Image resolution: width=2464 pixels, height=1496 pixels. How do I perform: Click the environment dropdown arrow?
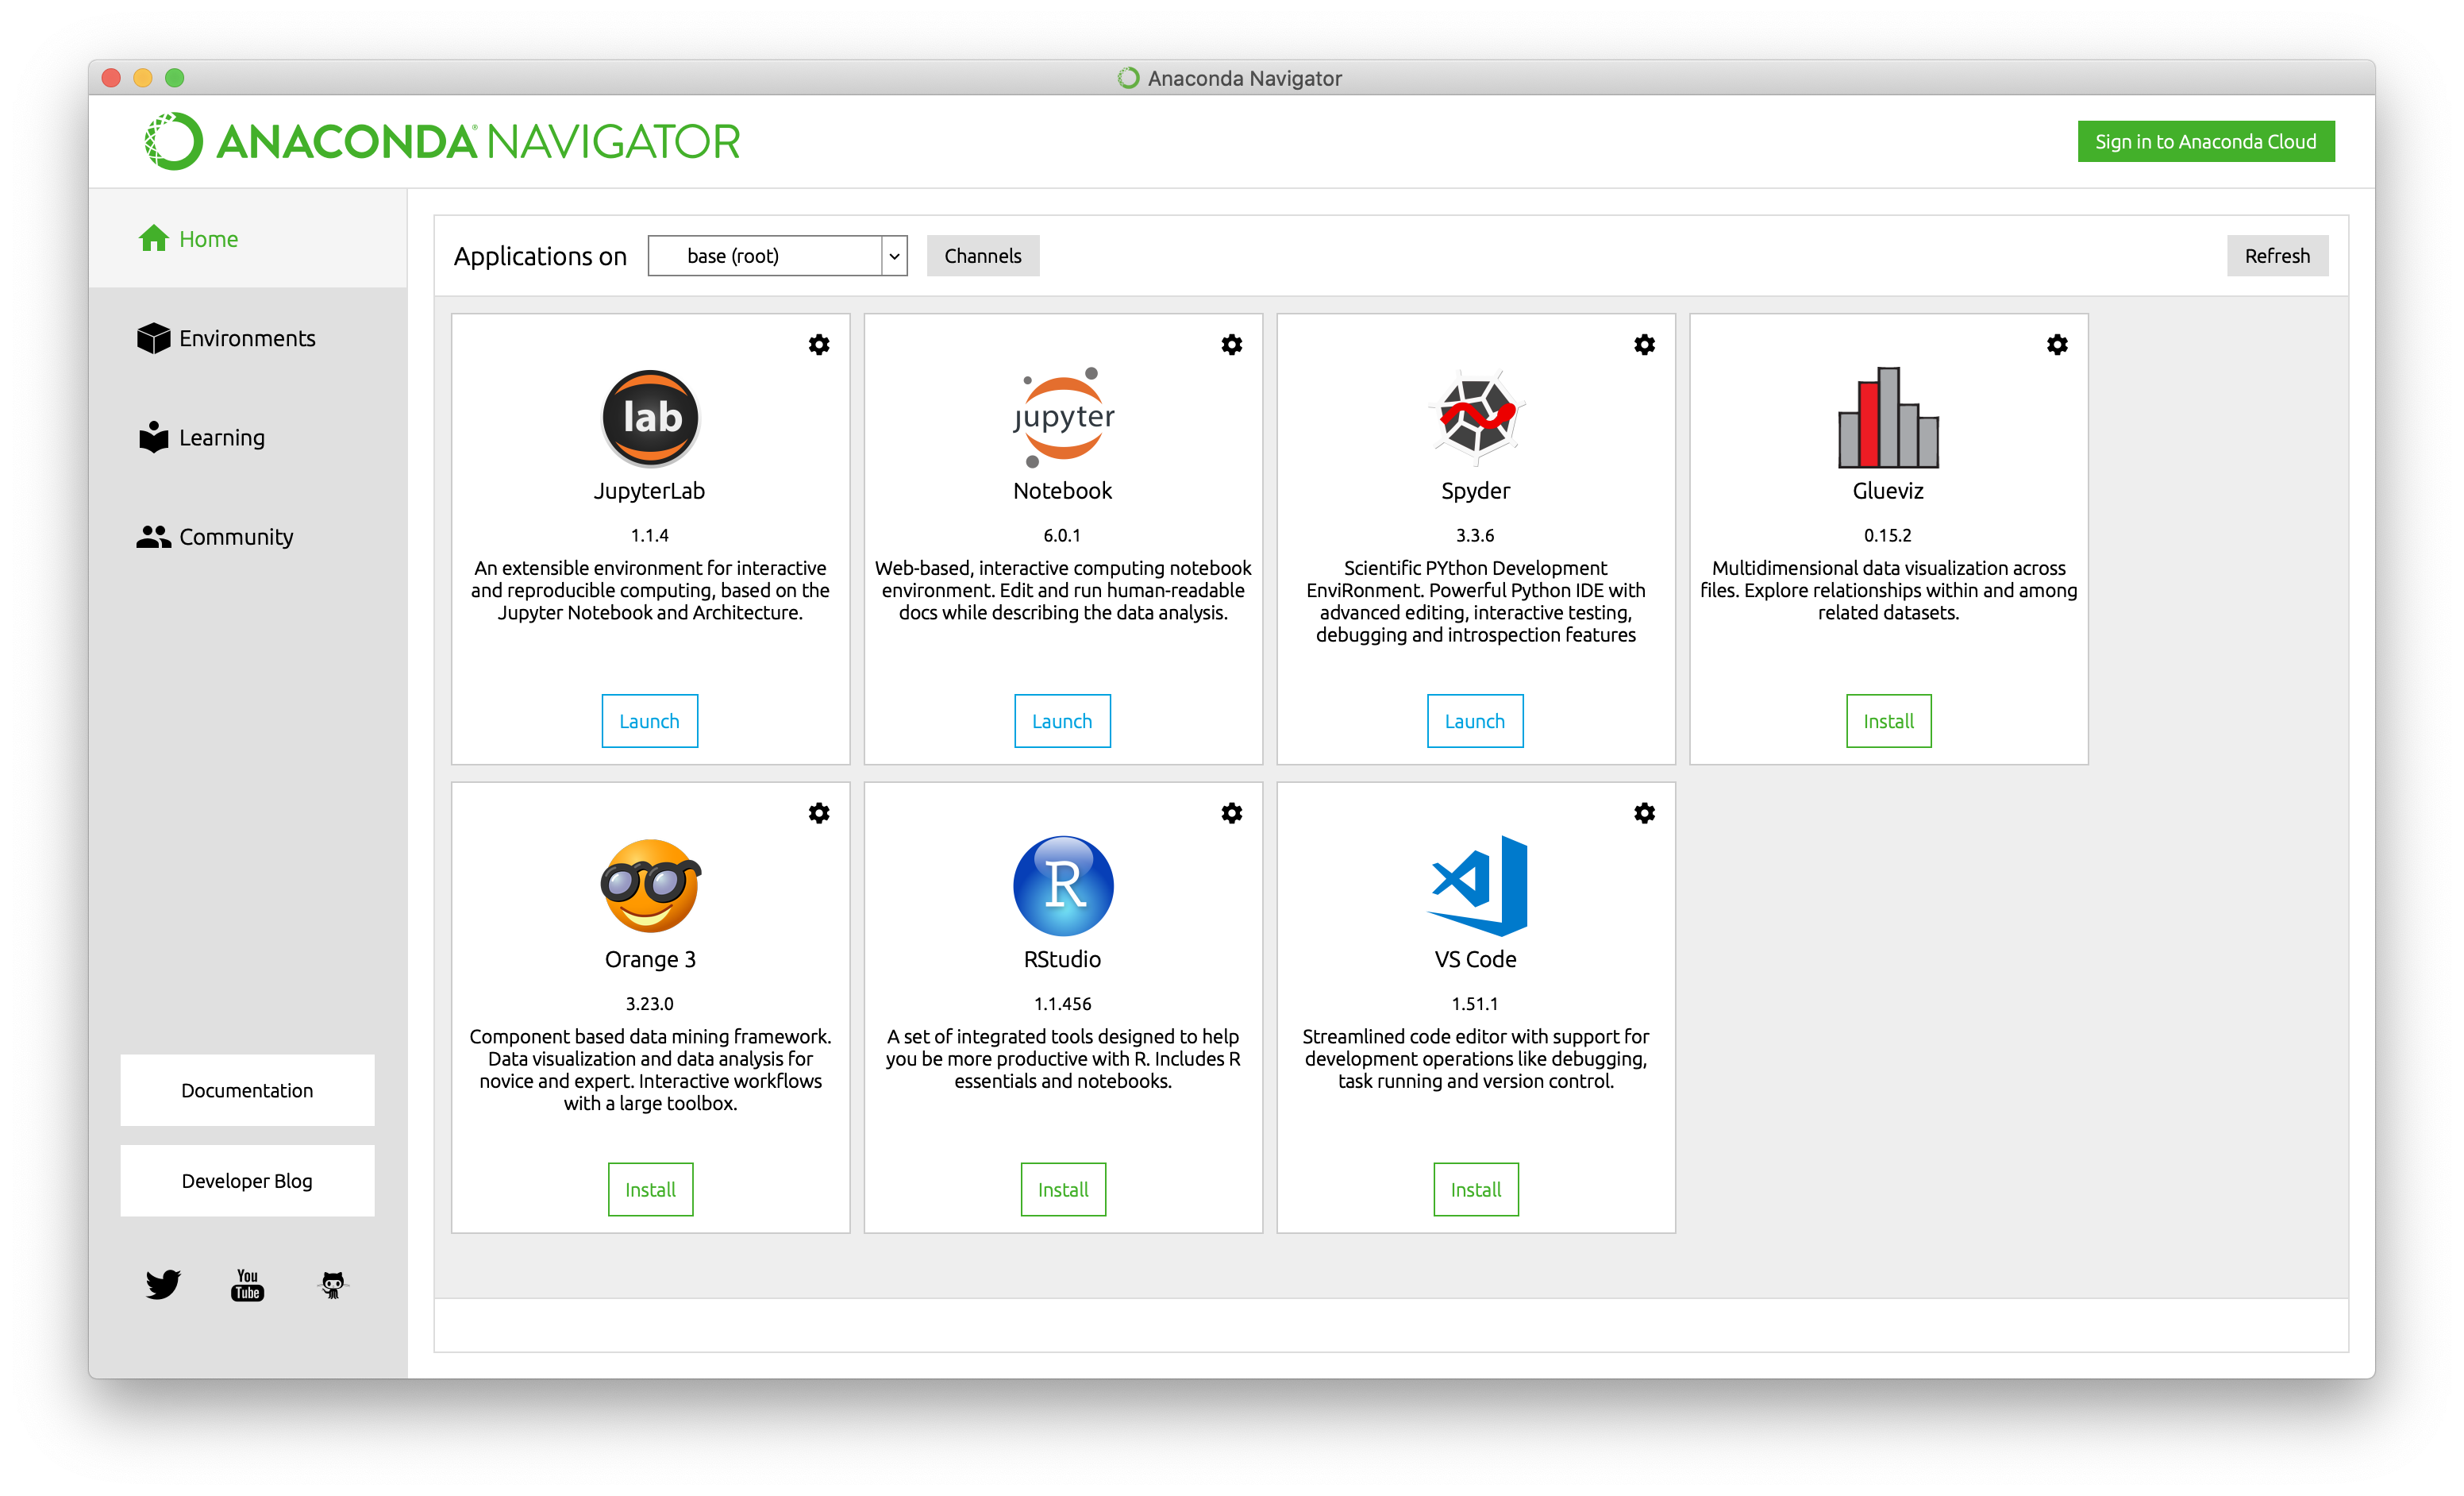coord(894,256)
